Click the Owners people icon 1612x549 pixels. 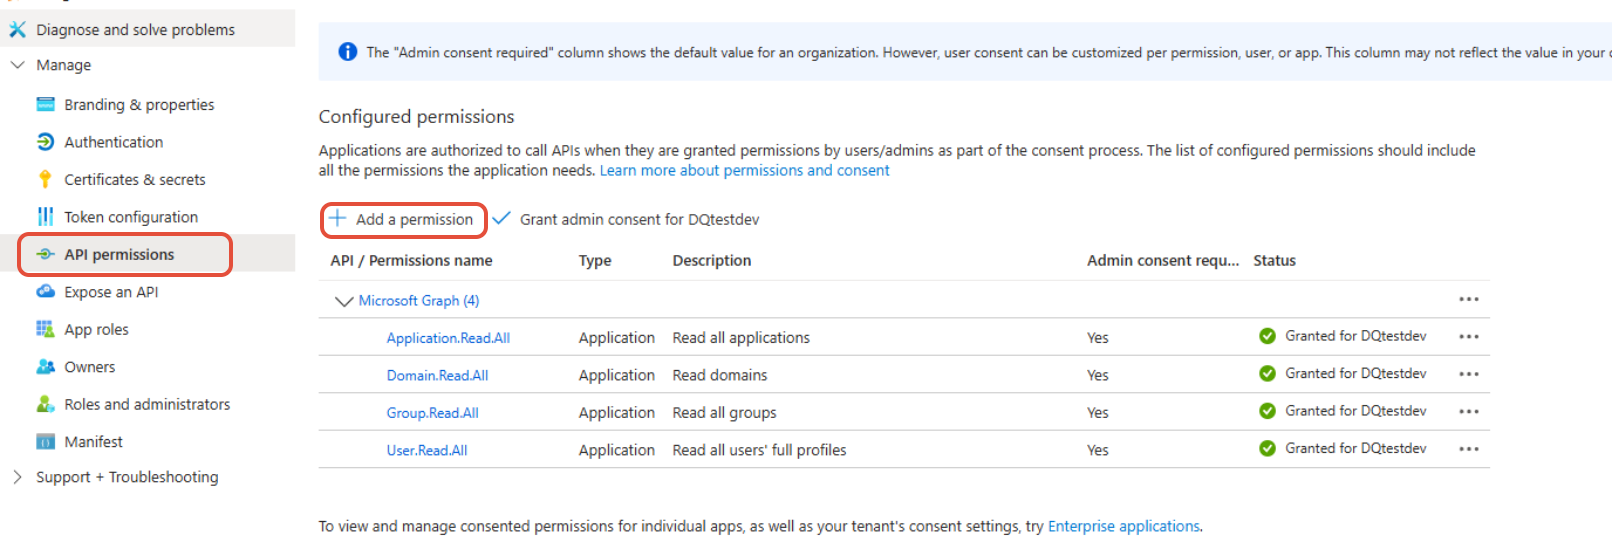tap(45, 366)
